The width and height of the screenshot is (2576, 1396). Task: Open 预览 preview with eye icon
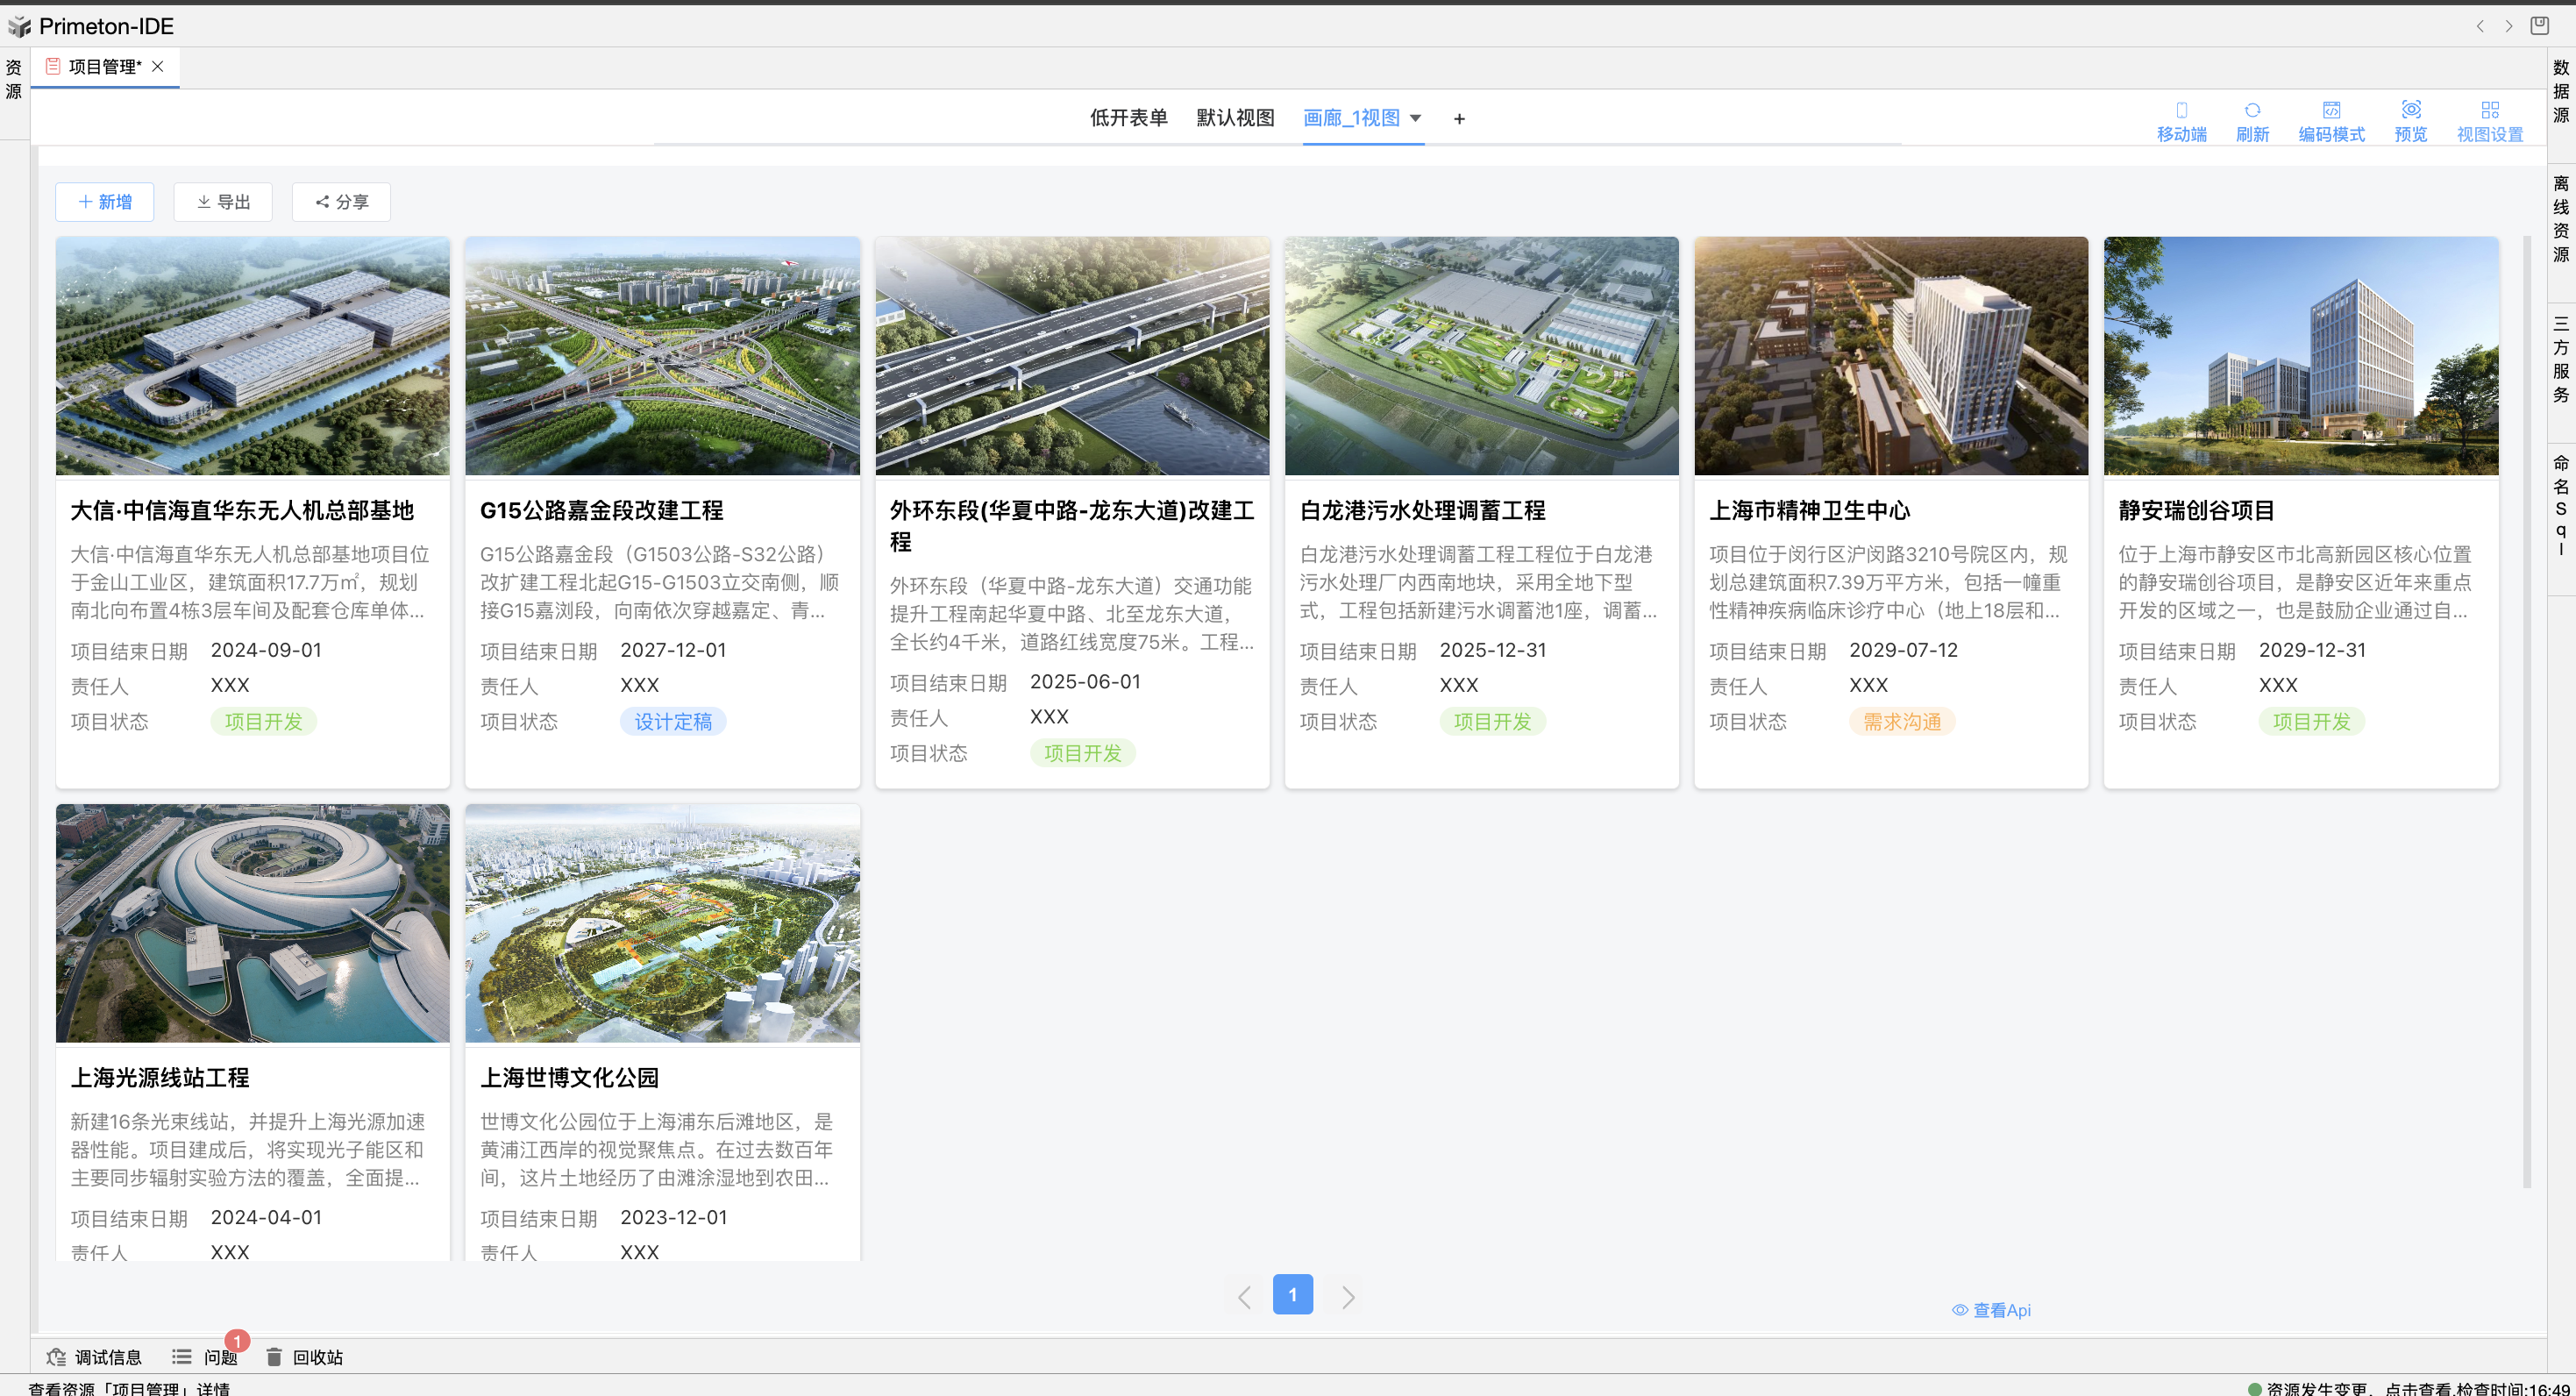point(2410,120)
